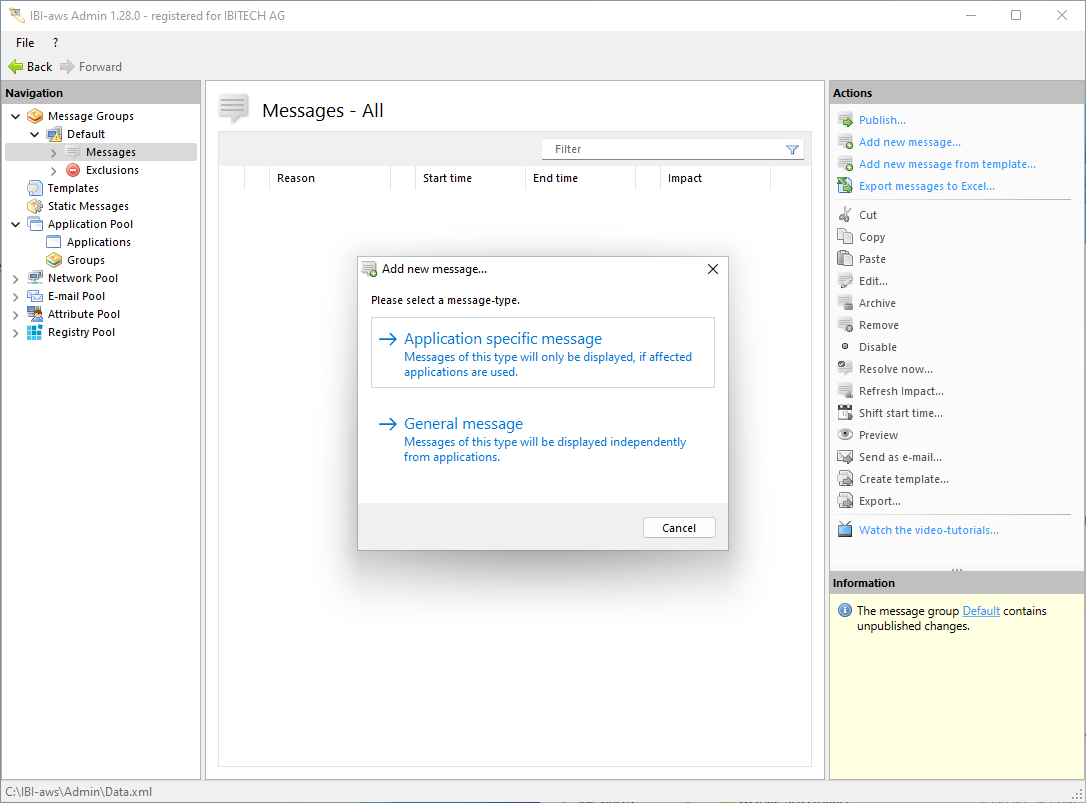Collapse the Message Groups tree node
The width and height of the screenshot is (1086, 803).
[x=16, y=116]
